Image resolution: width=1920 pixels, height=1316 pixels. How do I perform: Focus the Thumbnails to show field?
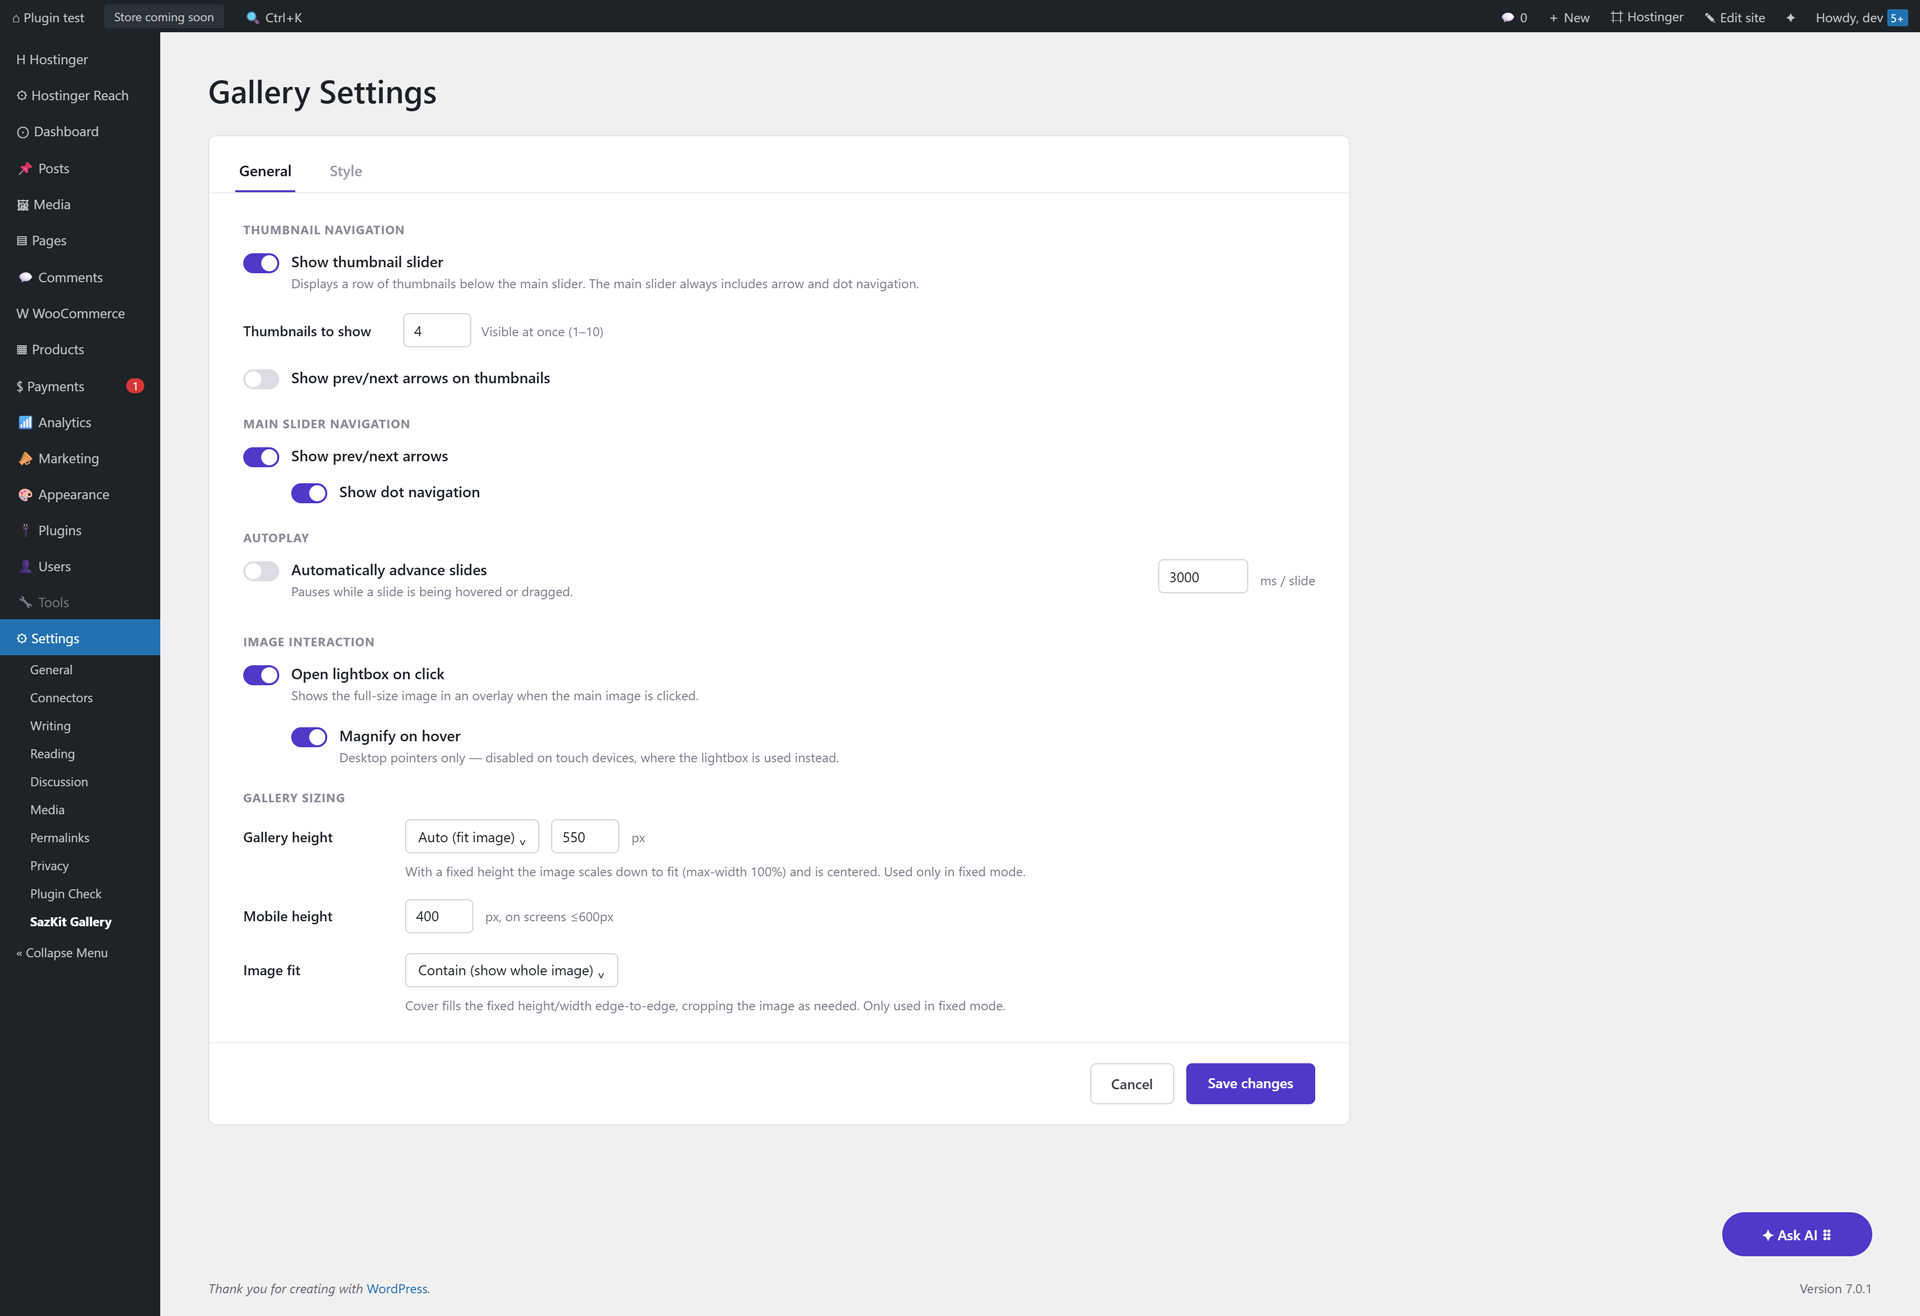click(x=437, y=331)
